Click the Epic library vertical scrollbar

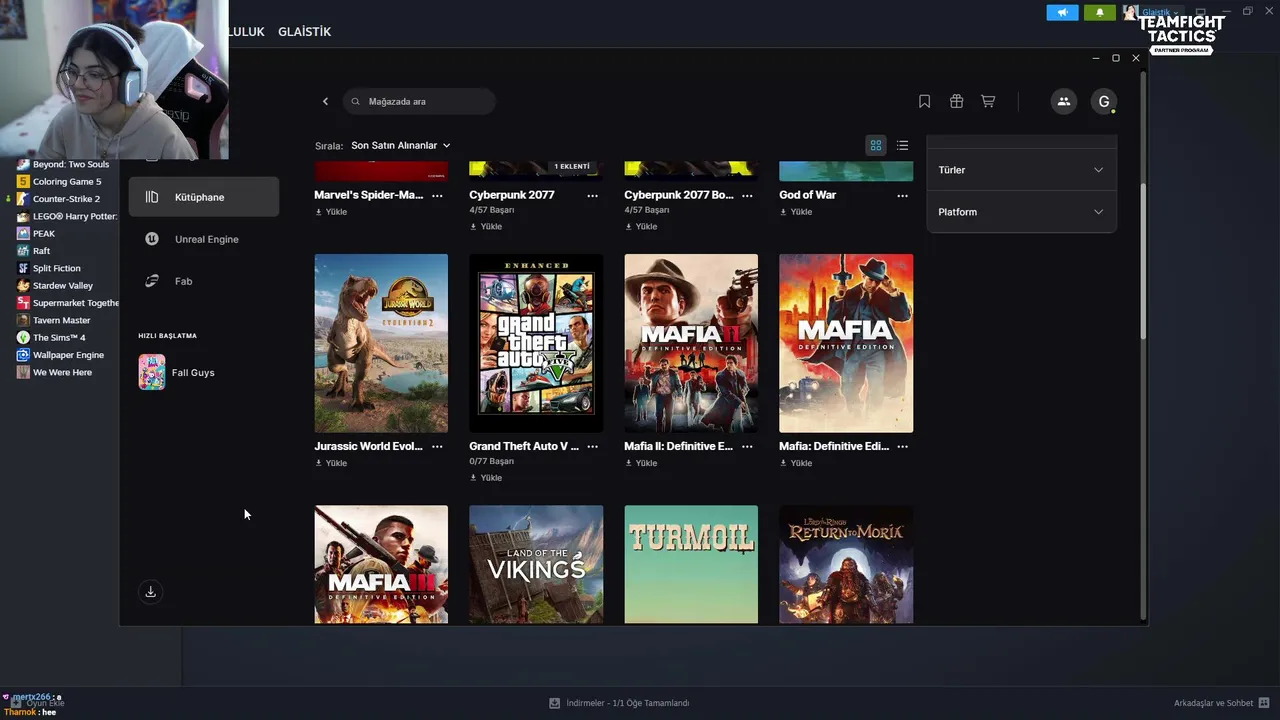coord(1144,260)
